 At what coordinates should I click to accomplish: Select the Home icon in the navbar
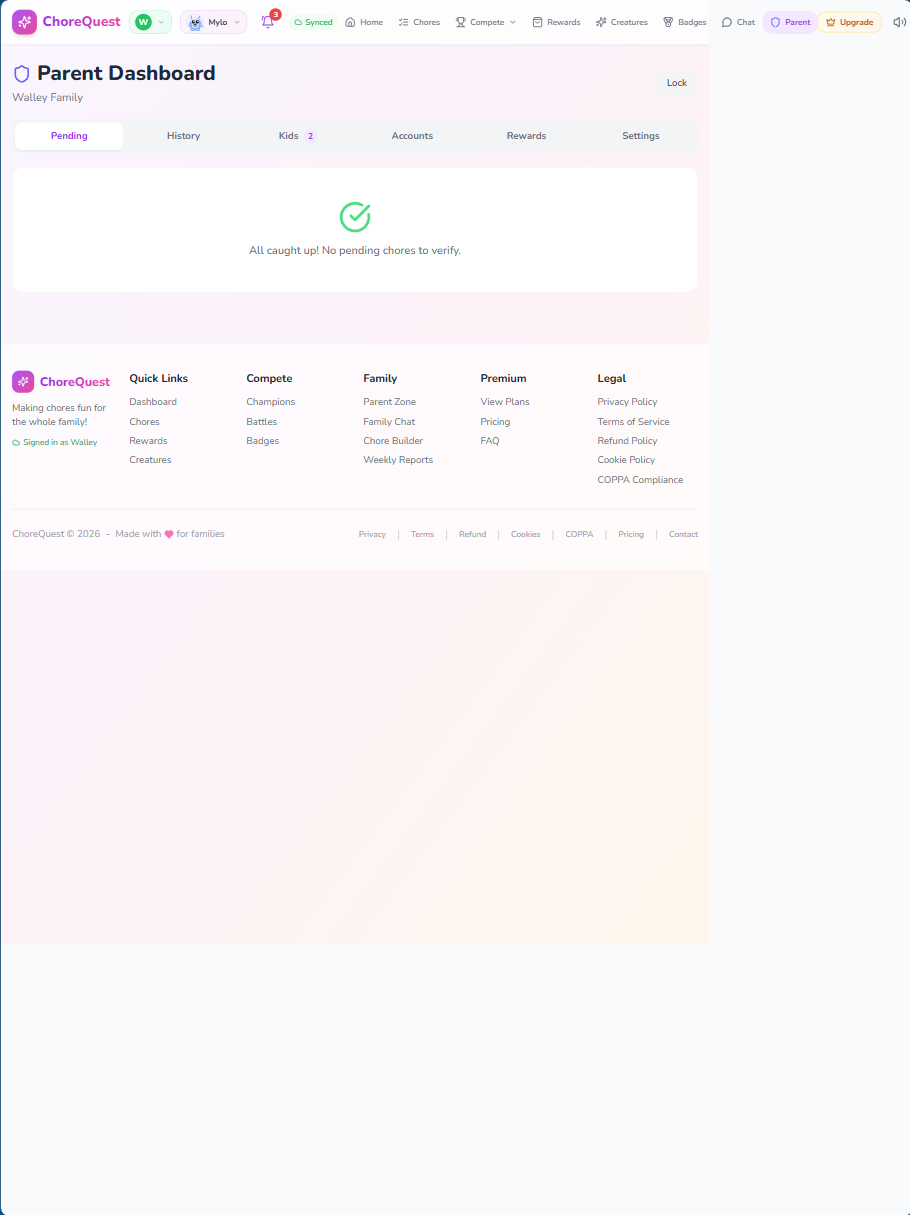363,21
